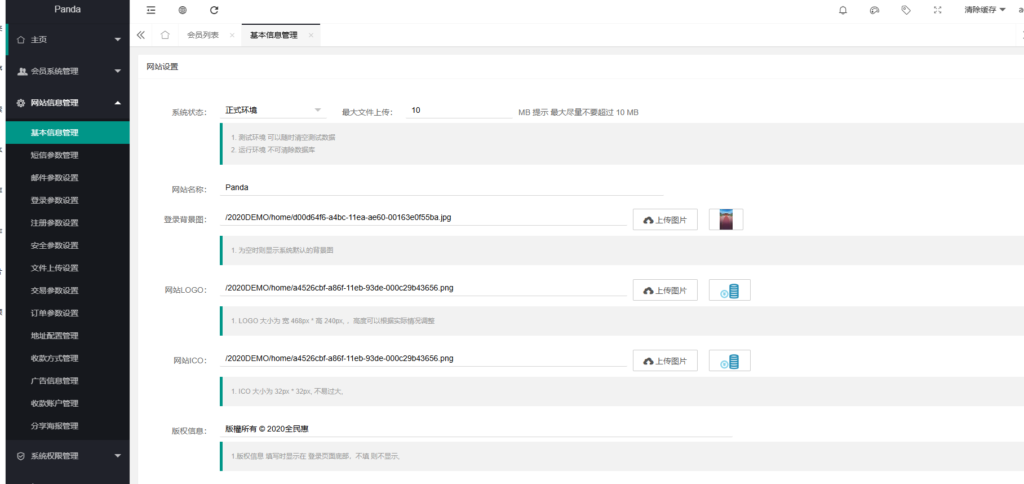Image resolution: width=1024 pixels, height=484 pixels.
Task: Click 上传图片 button for 登录背景图
Action: coord(665,220)
